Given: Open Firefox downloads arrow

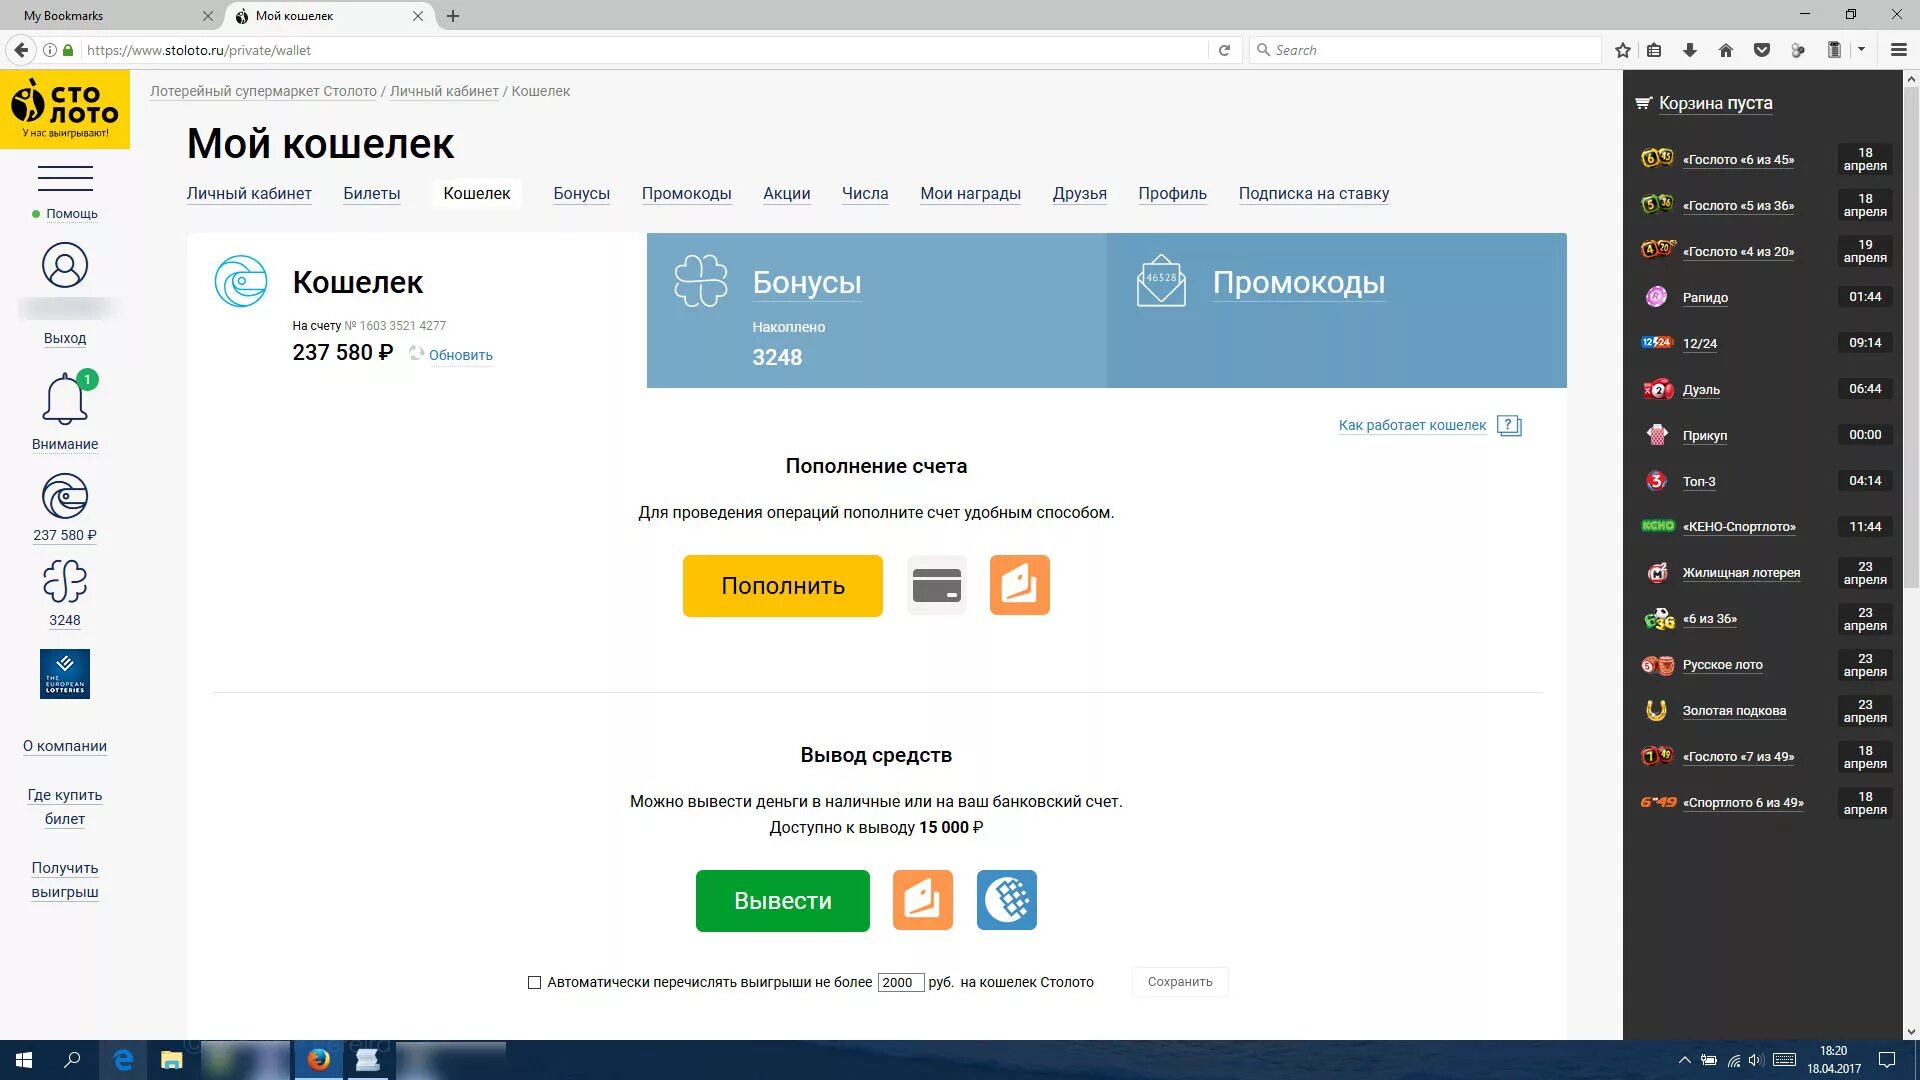Looking at the screenshot, I should coord(1690,50).
